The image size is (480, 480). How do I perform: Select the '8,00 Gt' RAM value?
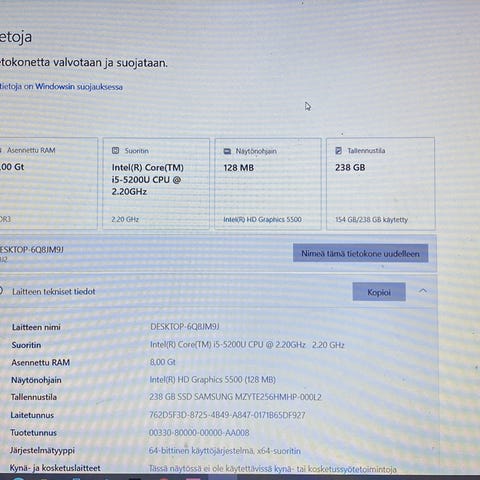coord(163,362)
